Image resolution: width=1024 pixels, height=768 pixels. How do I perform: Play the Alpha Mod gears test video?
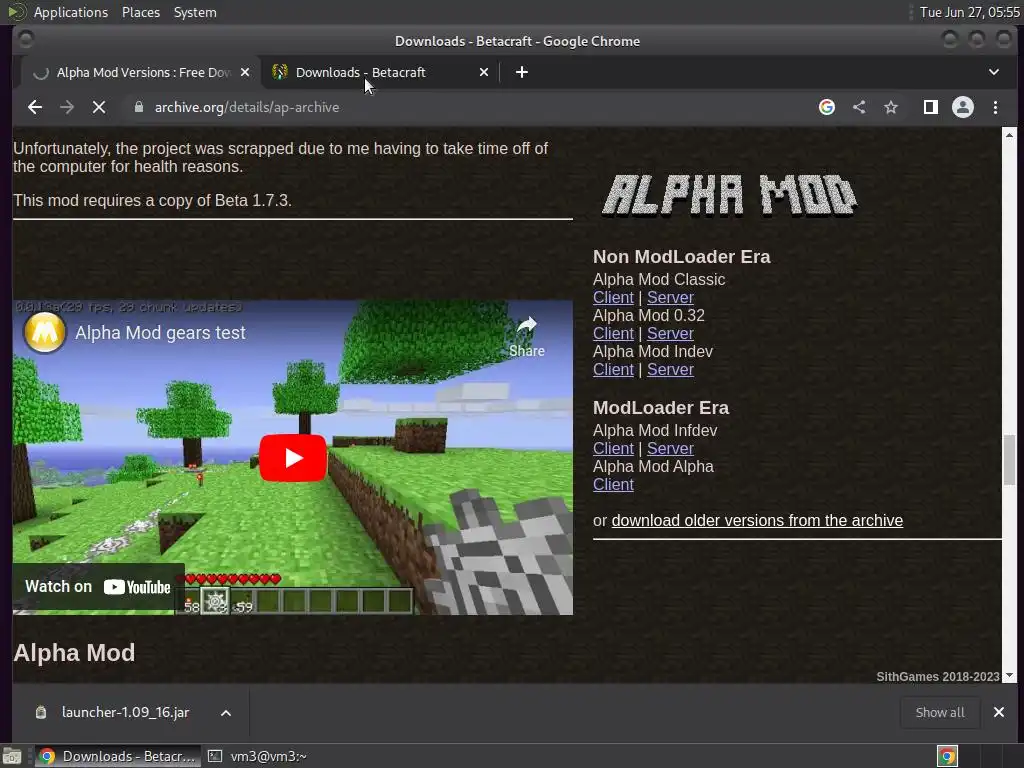click(293, 458)
